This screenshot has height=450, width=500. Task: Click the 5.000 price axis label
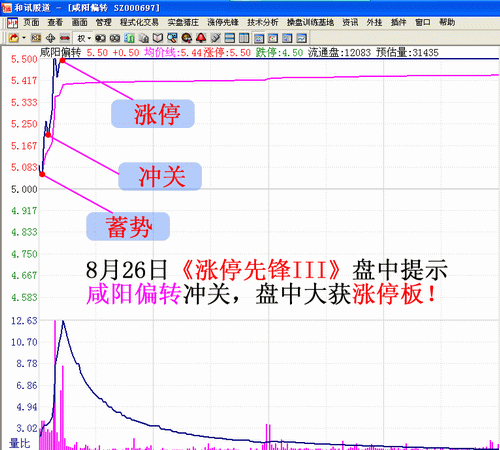(24, 189)
